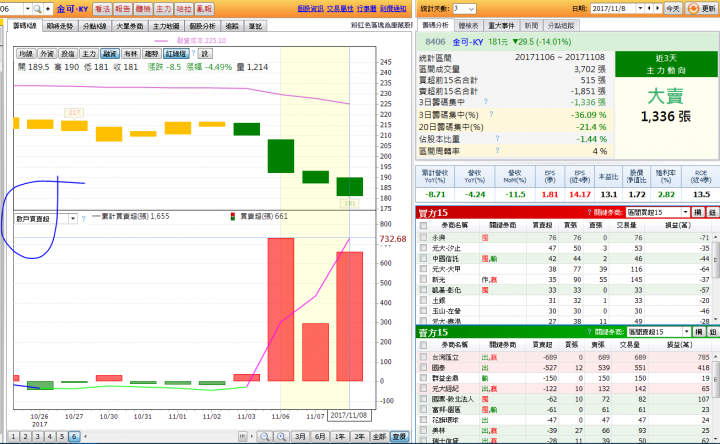This screenshot has height=444, width=720.
Task: Check the box for 國泰 seller row
Action: click(x=423, y=367)
